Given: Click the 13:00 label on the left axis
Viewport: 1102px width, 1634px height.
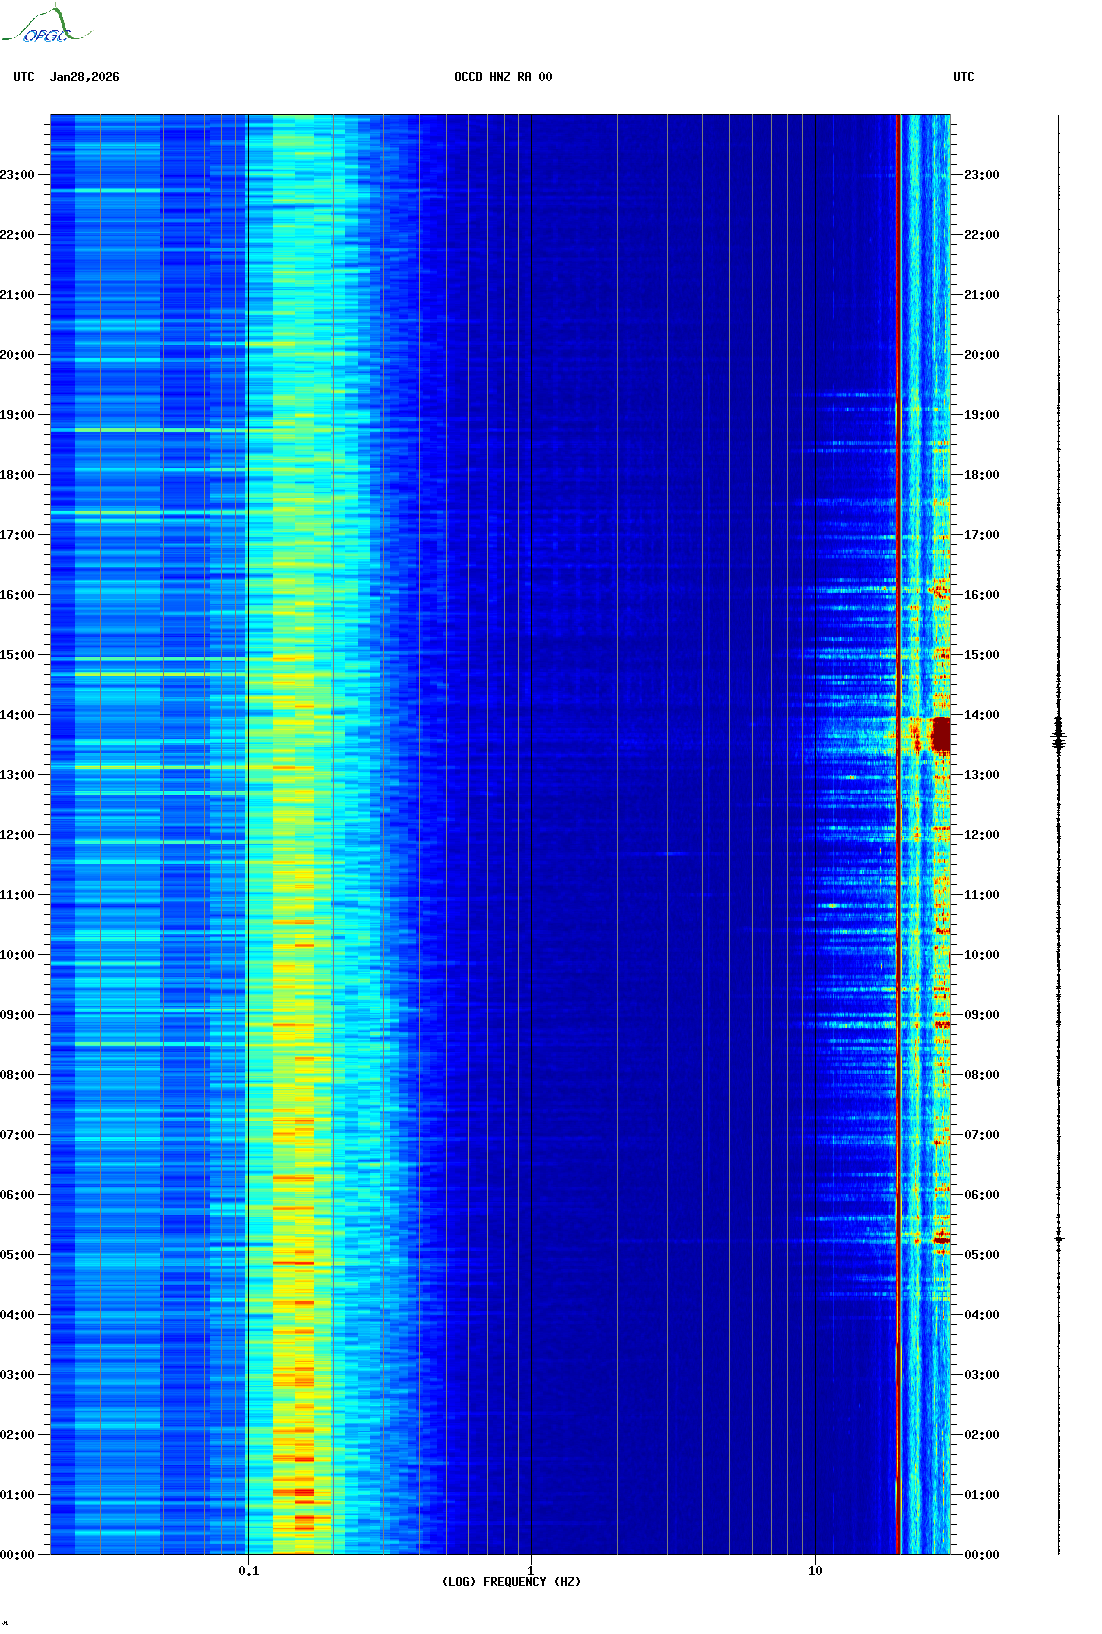Looking at the screenshot, I should point(17,775).
